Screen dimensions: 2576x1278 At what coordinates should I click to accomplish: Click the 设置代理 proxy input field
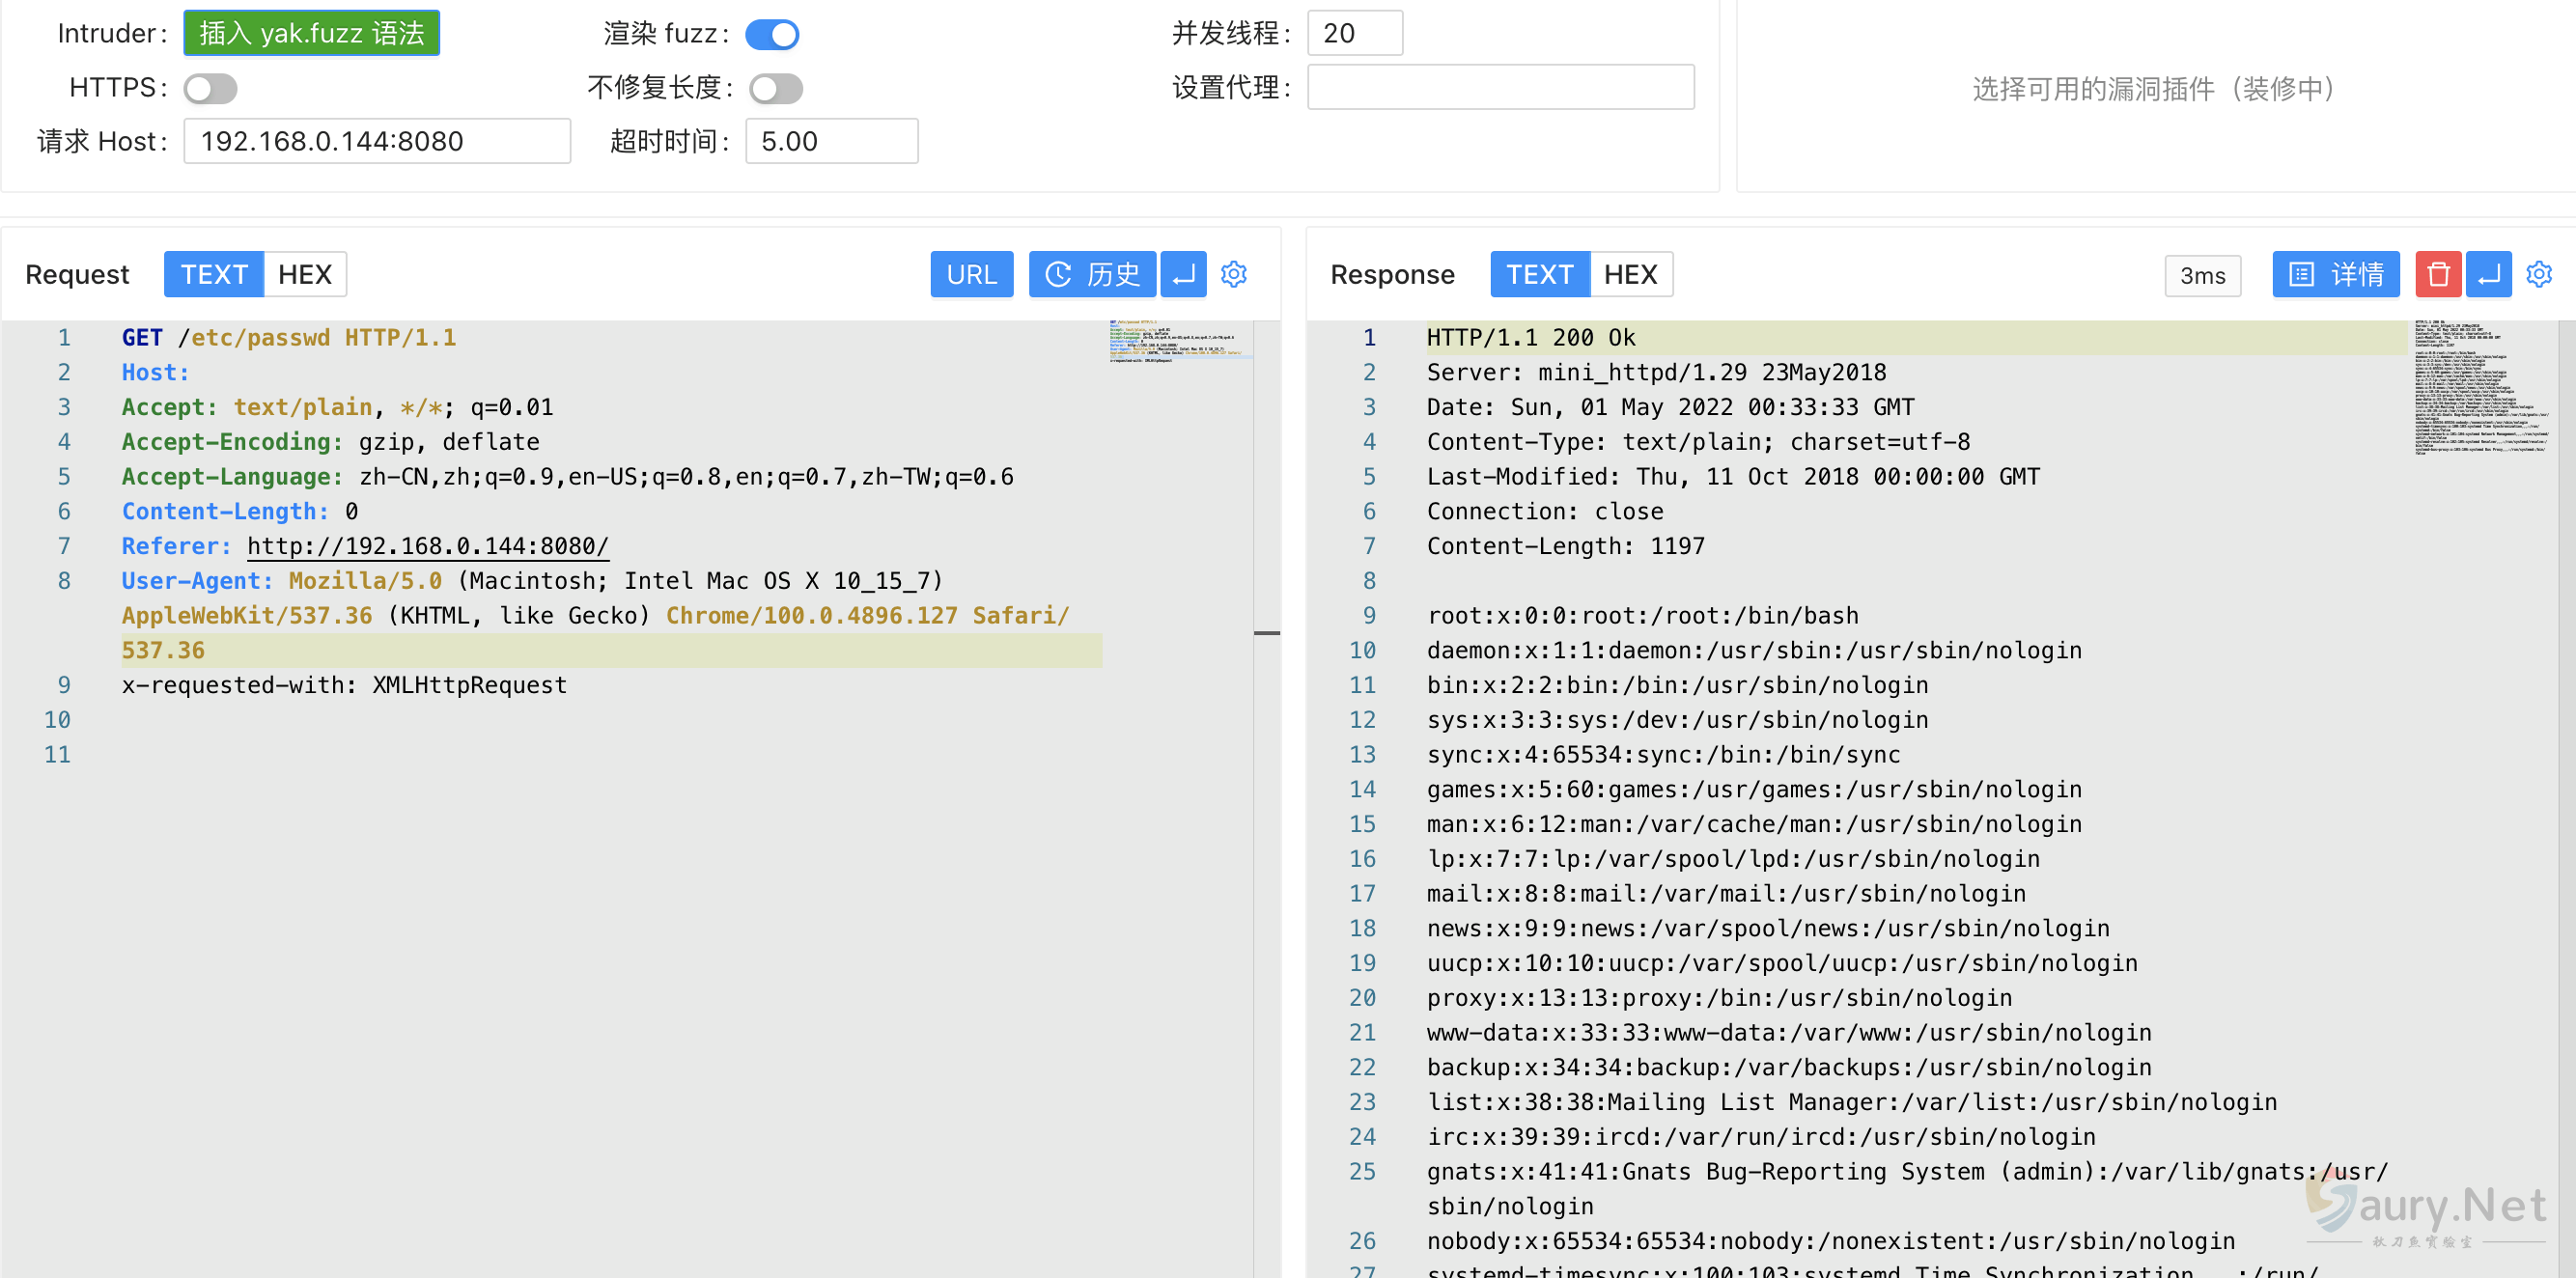pos(1500,88)
